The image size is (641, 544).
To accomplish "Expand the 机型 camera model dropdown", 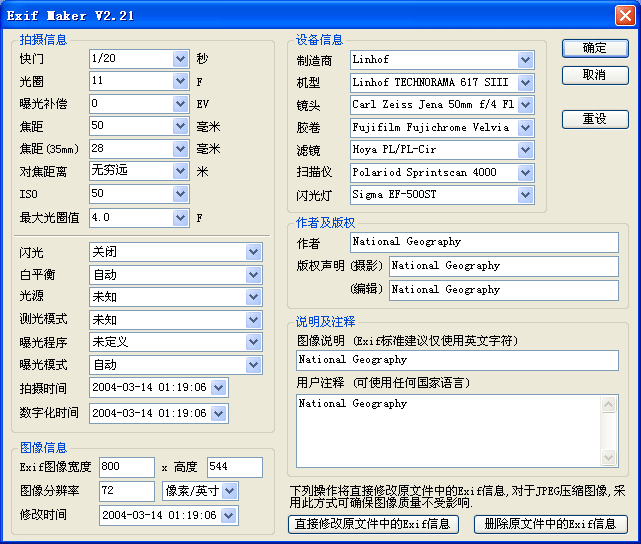I will coord(525,83).
